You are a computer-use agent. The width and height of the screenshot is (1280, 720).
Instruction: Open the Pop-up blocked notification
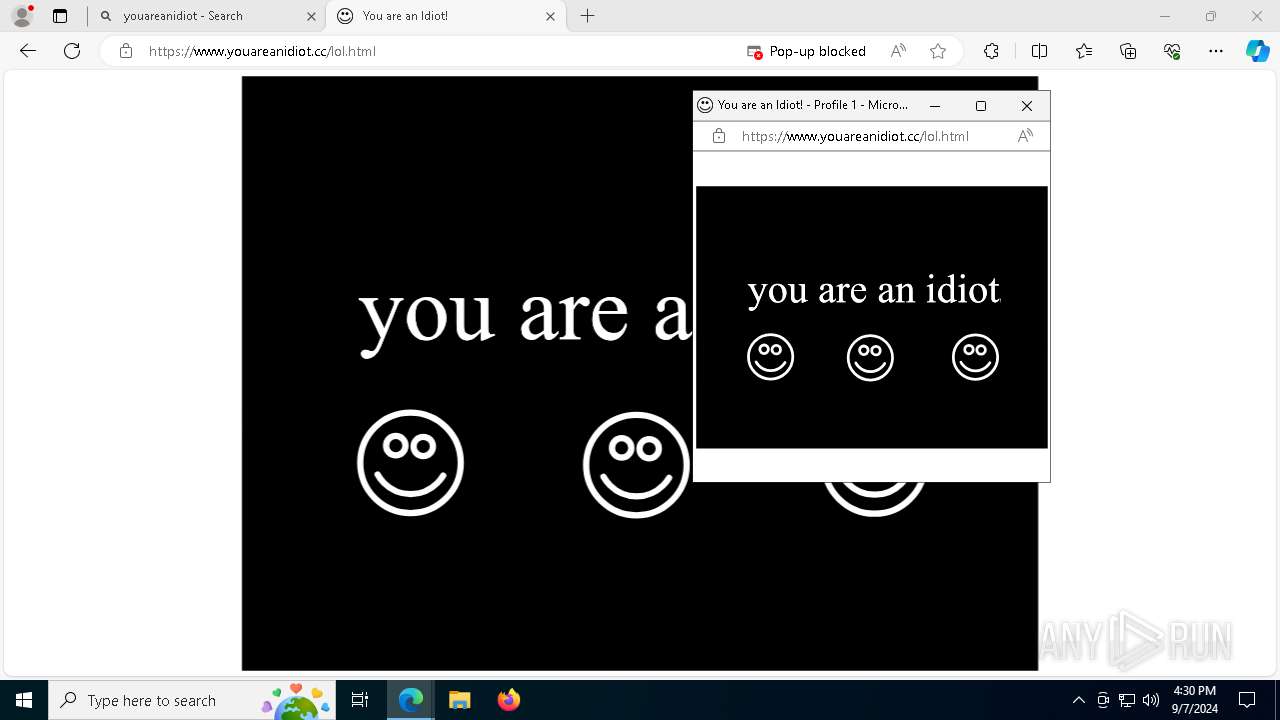806,51
